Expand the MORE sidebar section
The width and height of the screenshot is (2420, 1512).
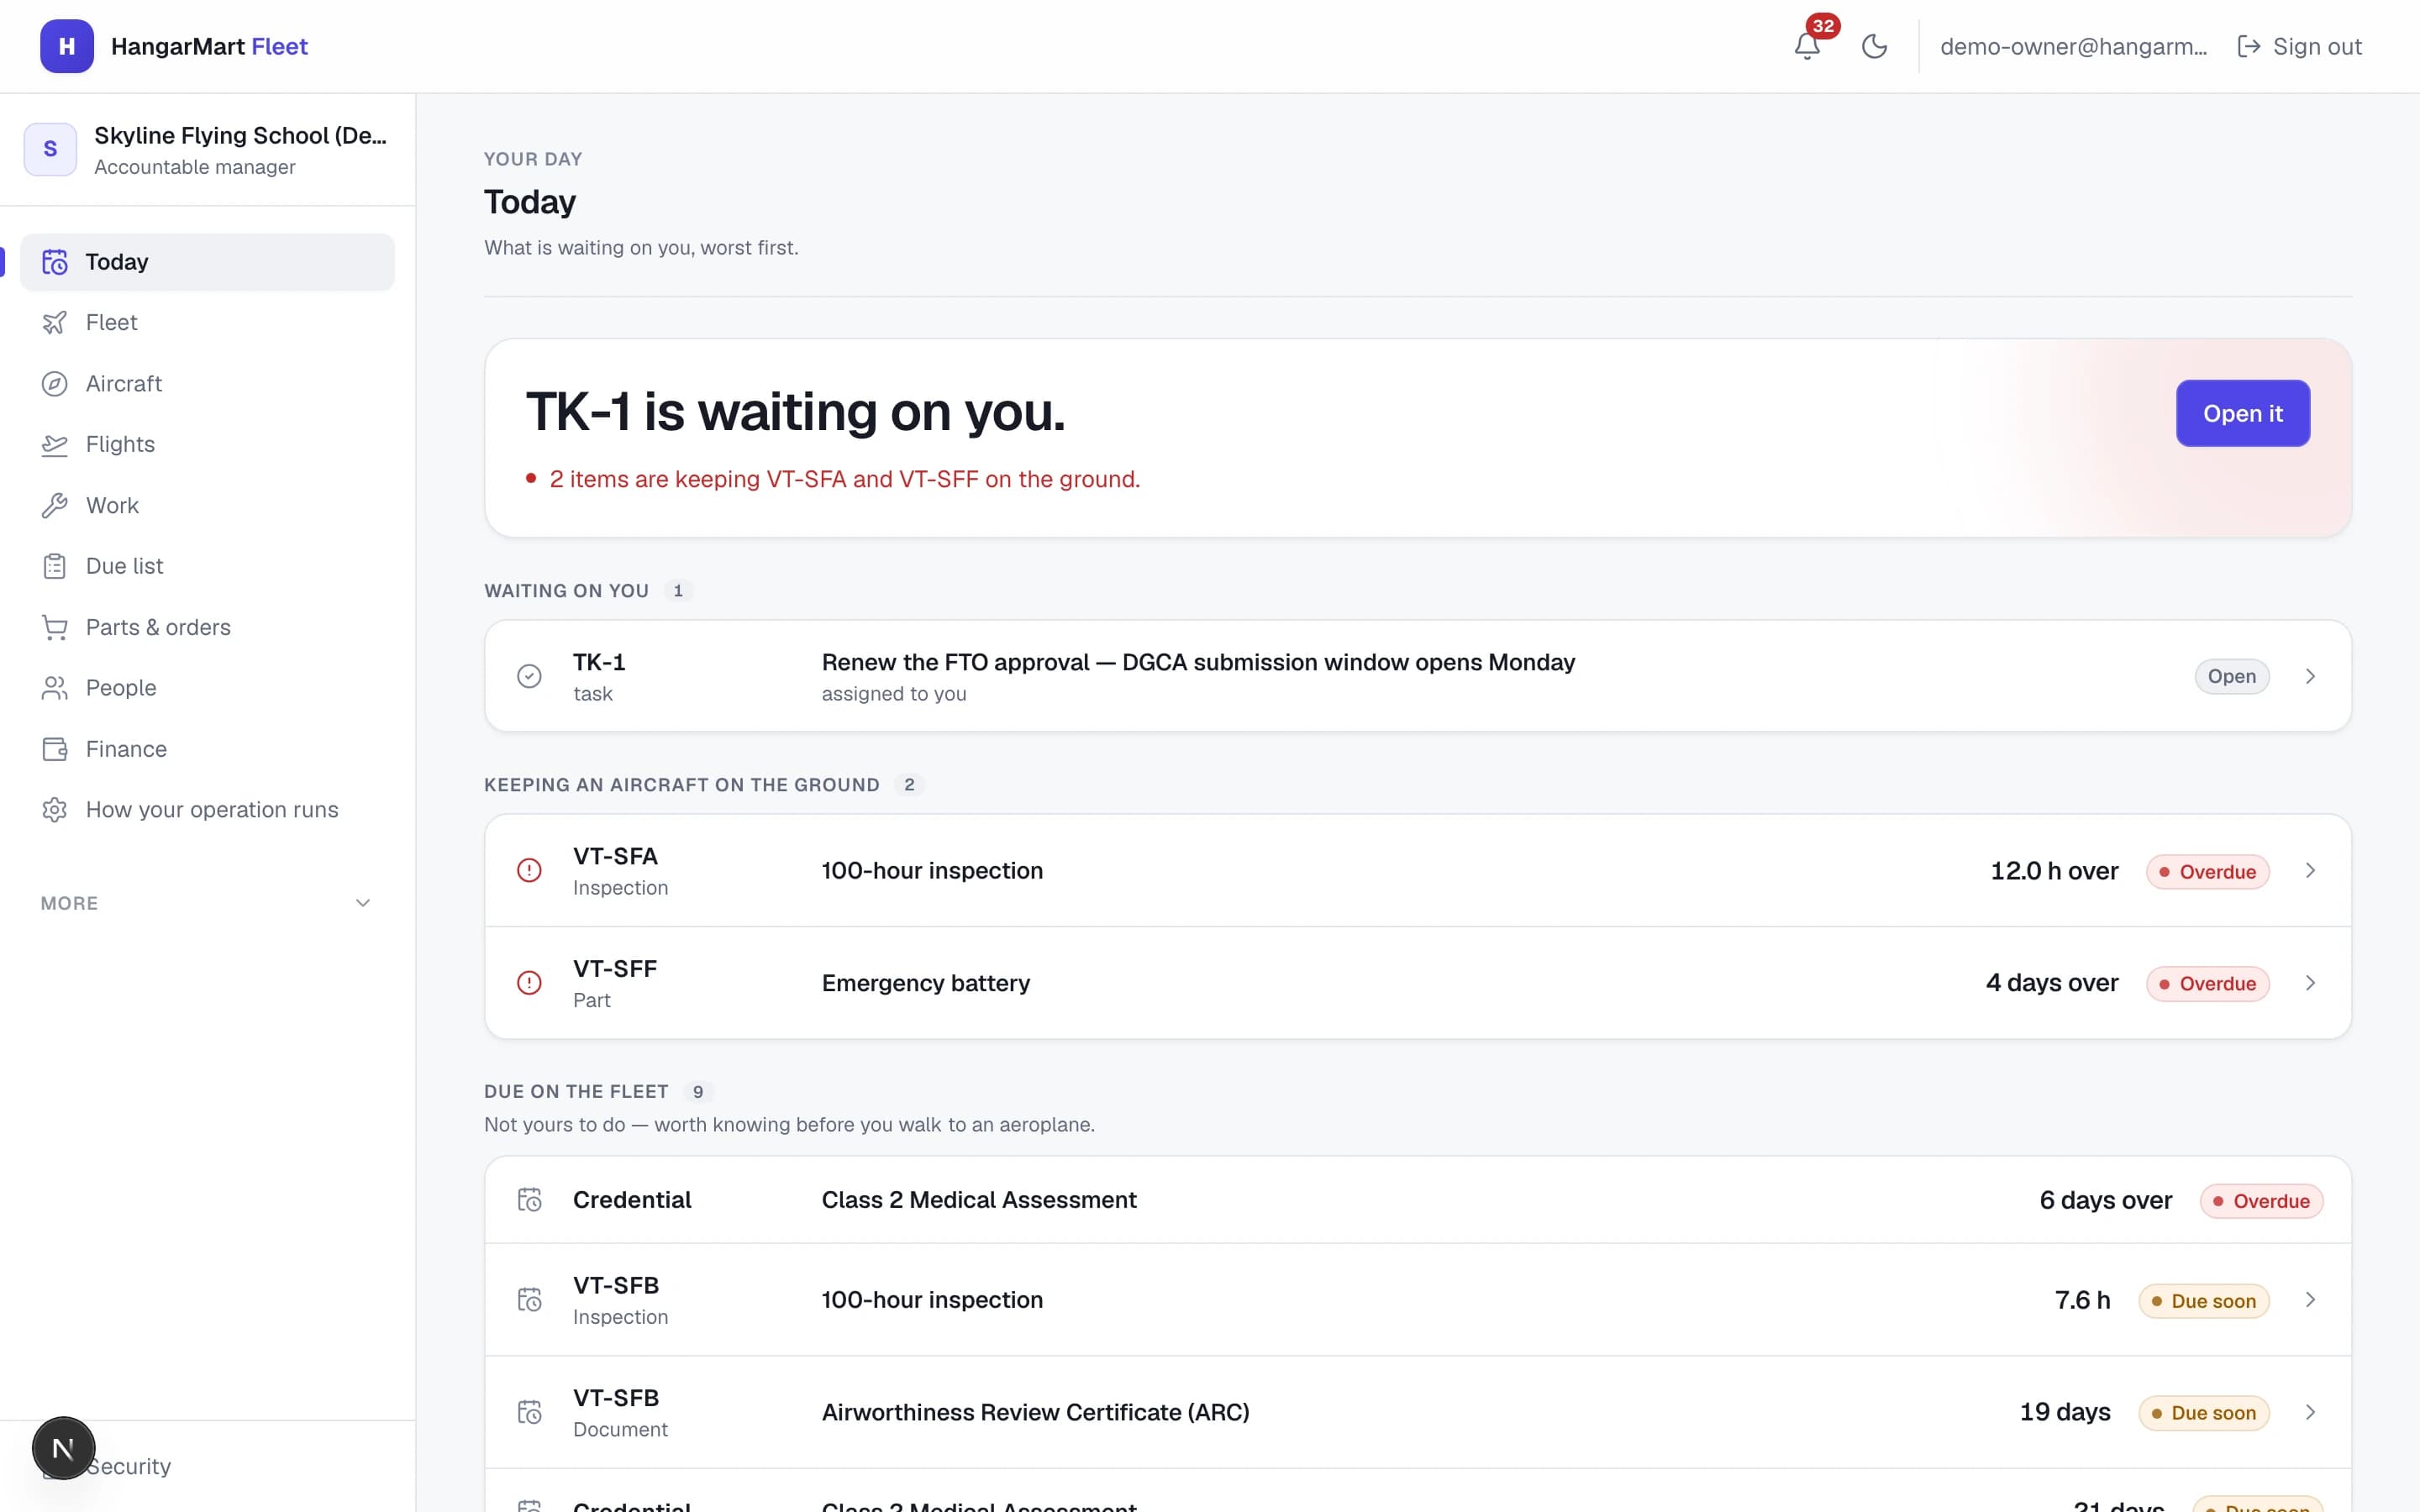click(x=207, y=903)
